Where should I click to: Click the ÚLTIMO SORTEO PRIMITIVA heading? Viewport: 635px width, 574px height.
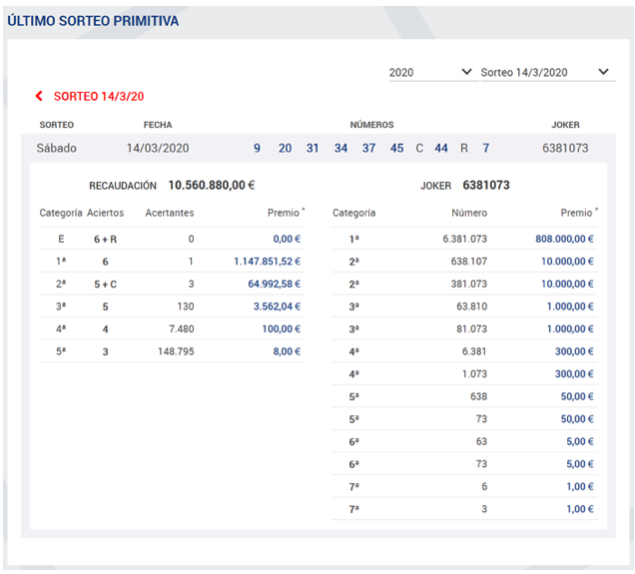(93, 21)
